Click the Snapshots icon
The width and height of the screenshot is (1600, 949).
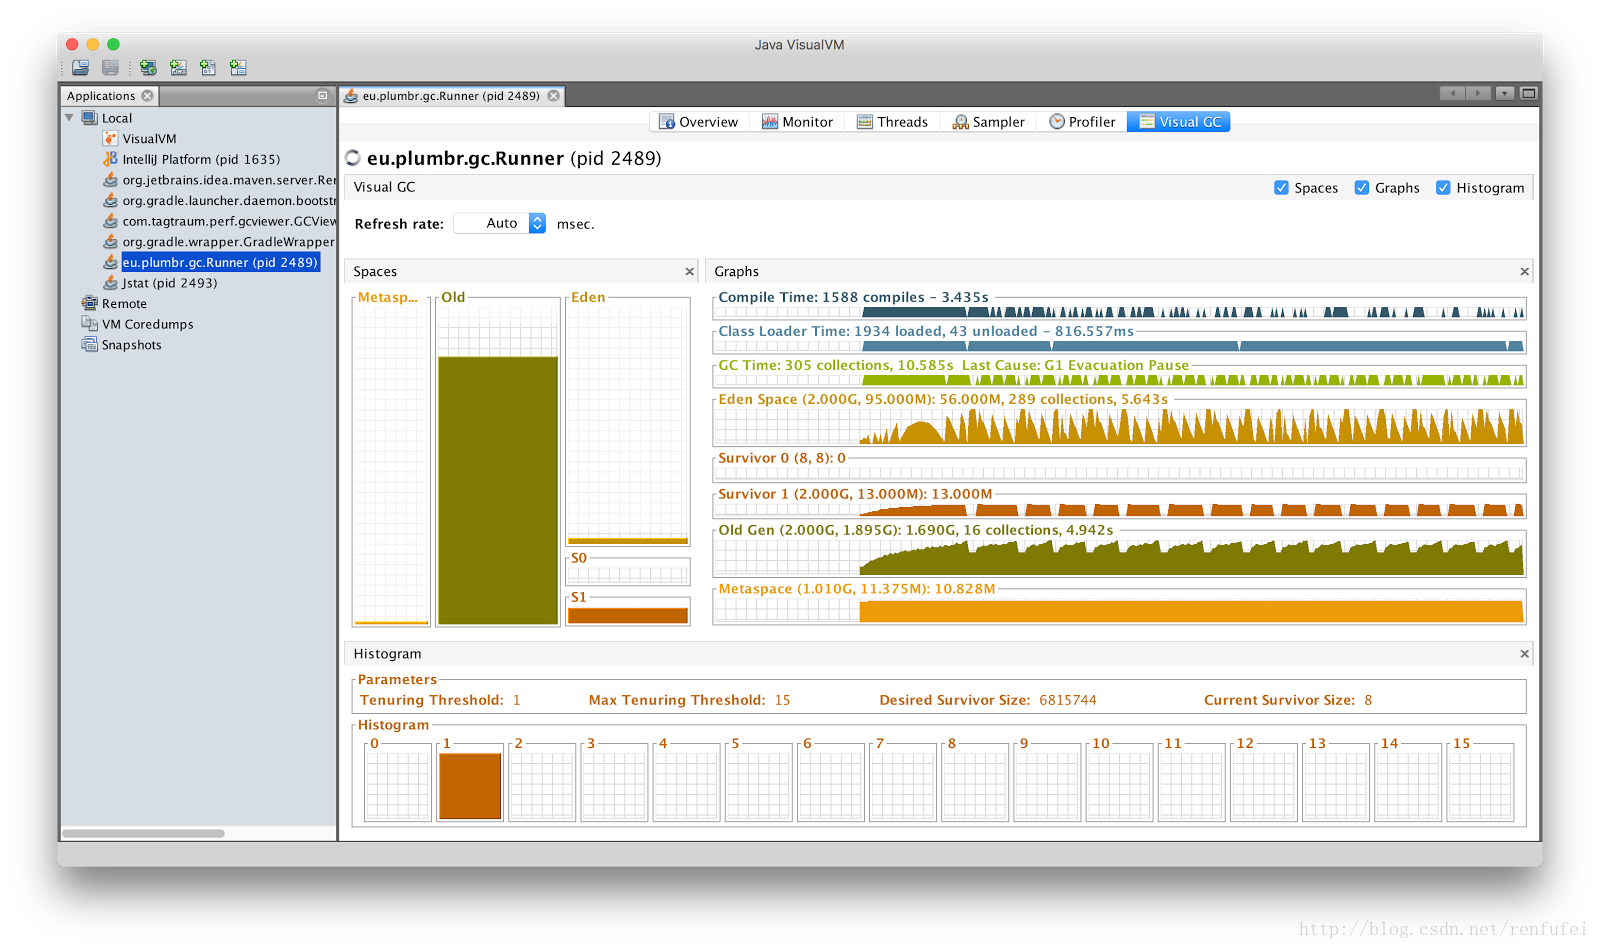point(89,345)
